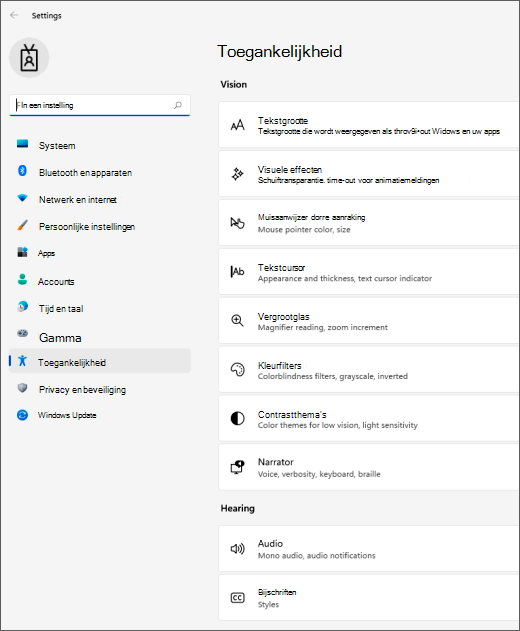Open the Apps section

coord(100,253)
